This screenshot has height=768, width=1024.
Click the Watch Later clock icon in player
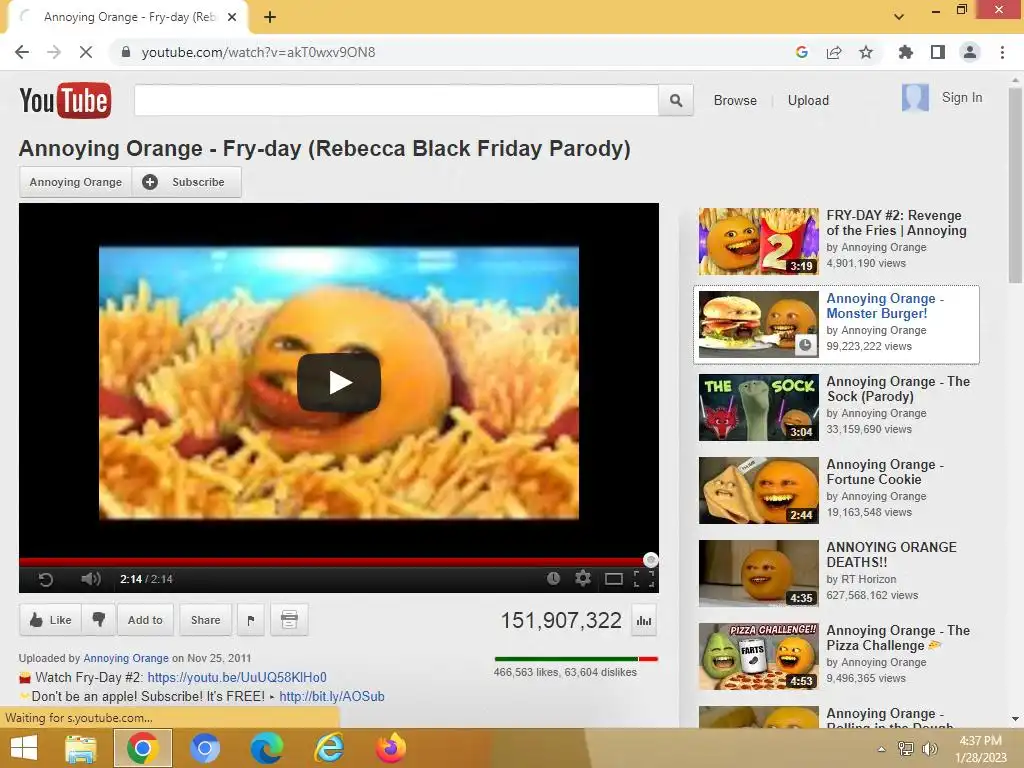[553, 578]
